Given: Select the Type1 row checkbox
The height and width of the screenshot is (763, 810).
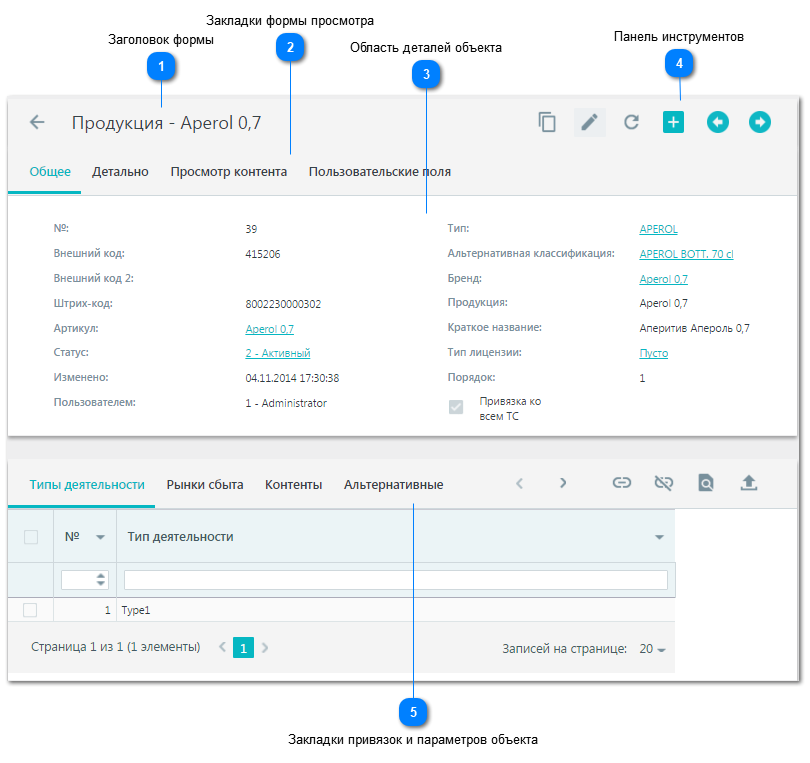Looking at the screenshot, I should (30, 610).
